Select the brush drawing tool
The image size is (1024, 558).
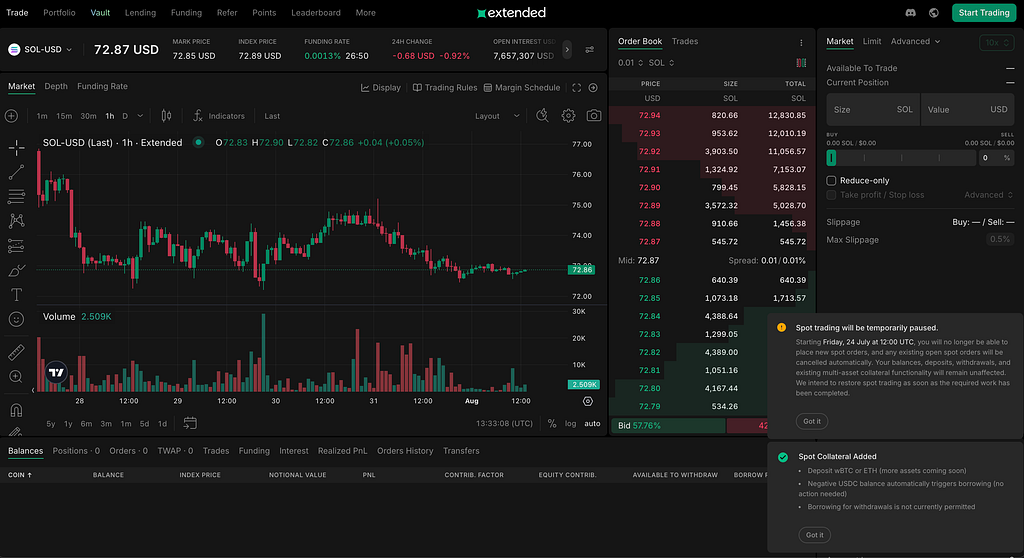pos(16,270)
